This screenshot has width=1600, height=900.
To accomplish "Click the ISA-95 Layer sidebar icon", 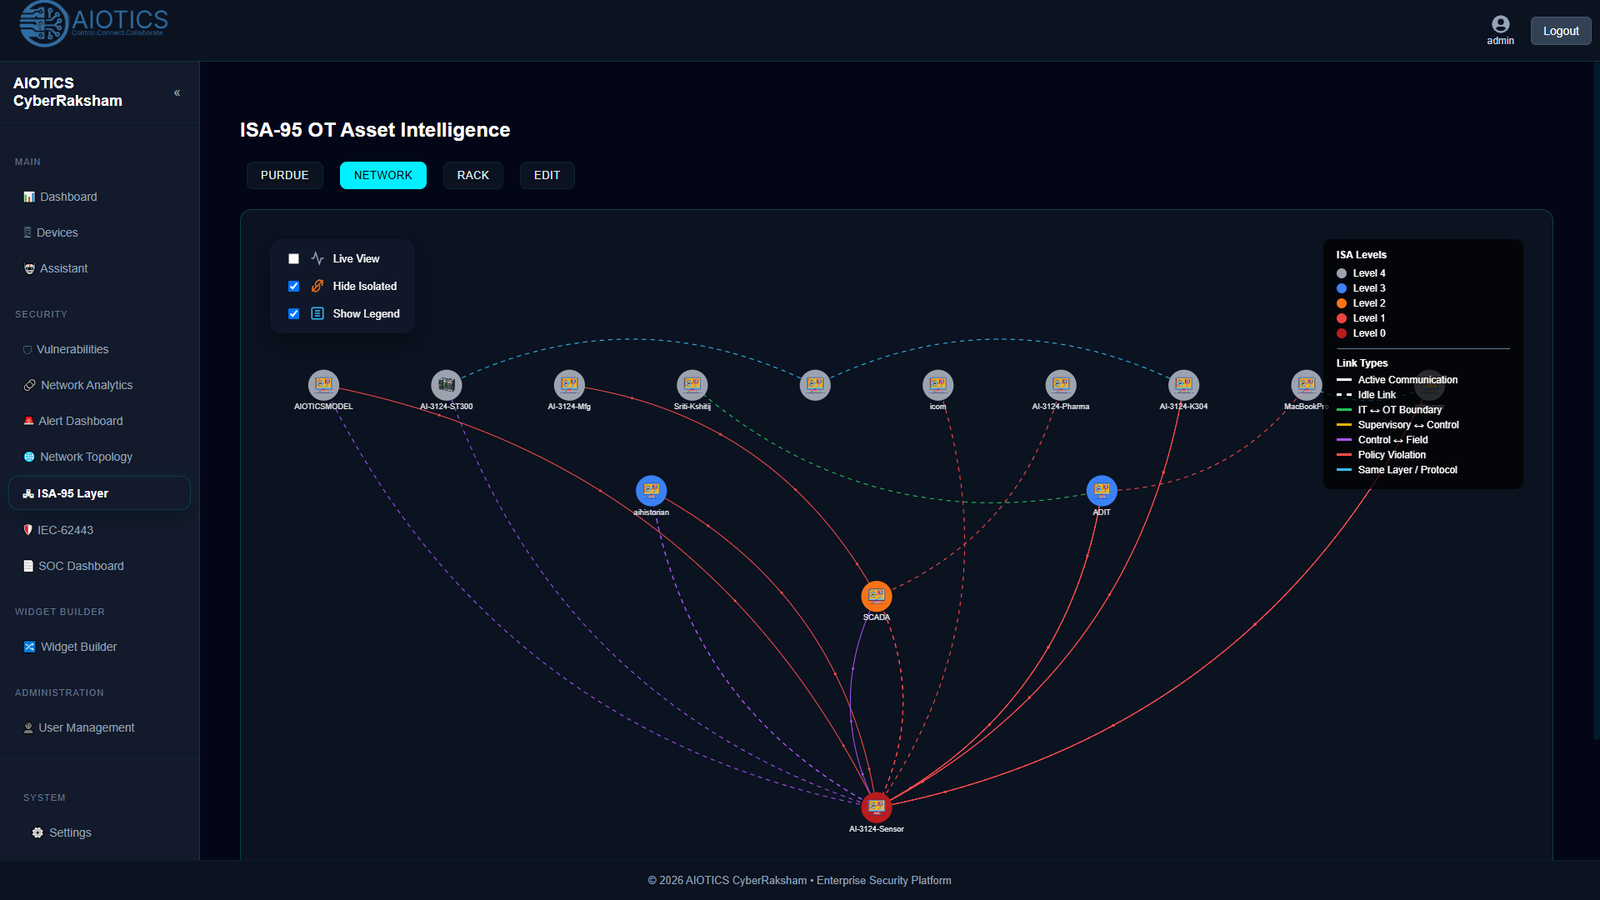I will coord(28,494).
